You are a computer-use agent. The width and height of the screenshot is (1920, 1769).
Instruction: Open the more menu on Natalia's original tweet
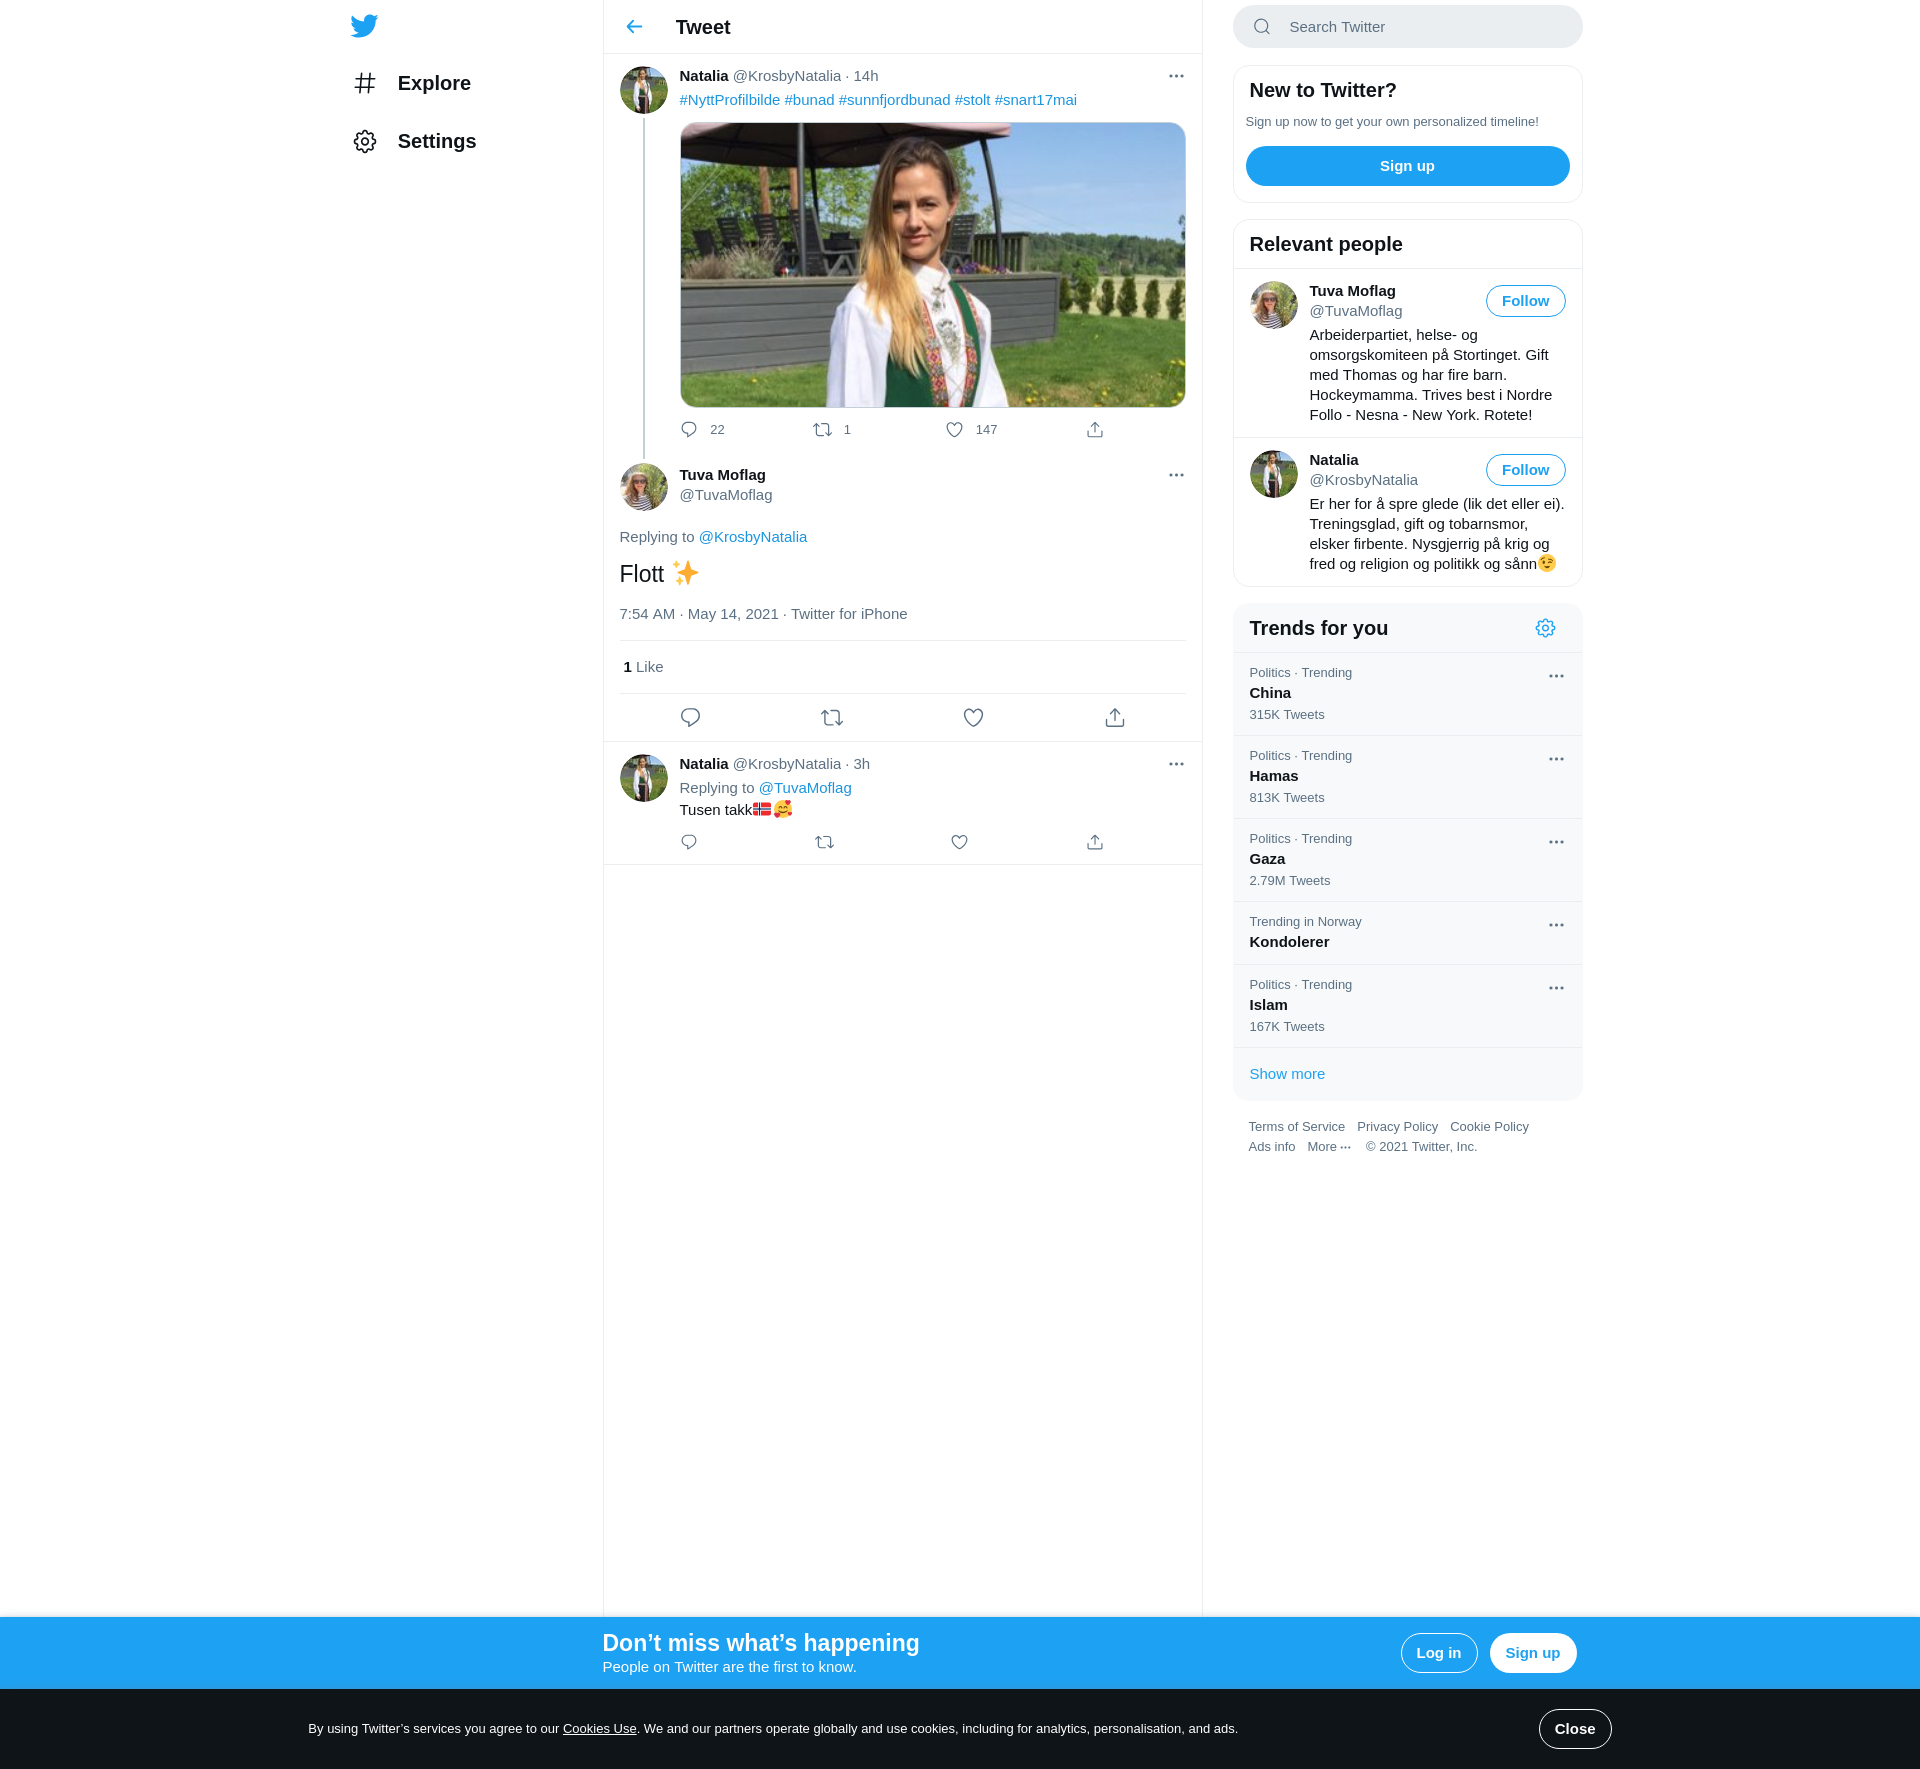pyautogui.click(x=1176, y=76)
